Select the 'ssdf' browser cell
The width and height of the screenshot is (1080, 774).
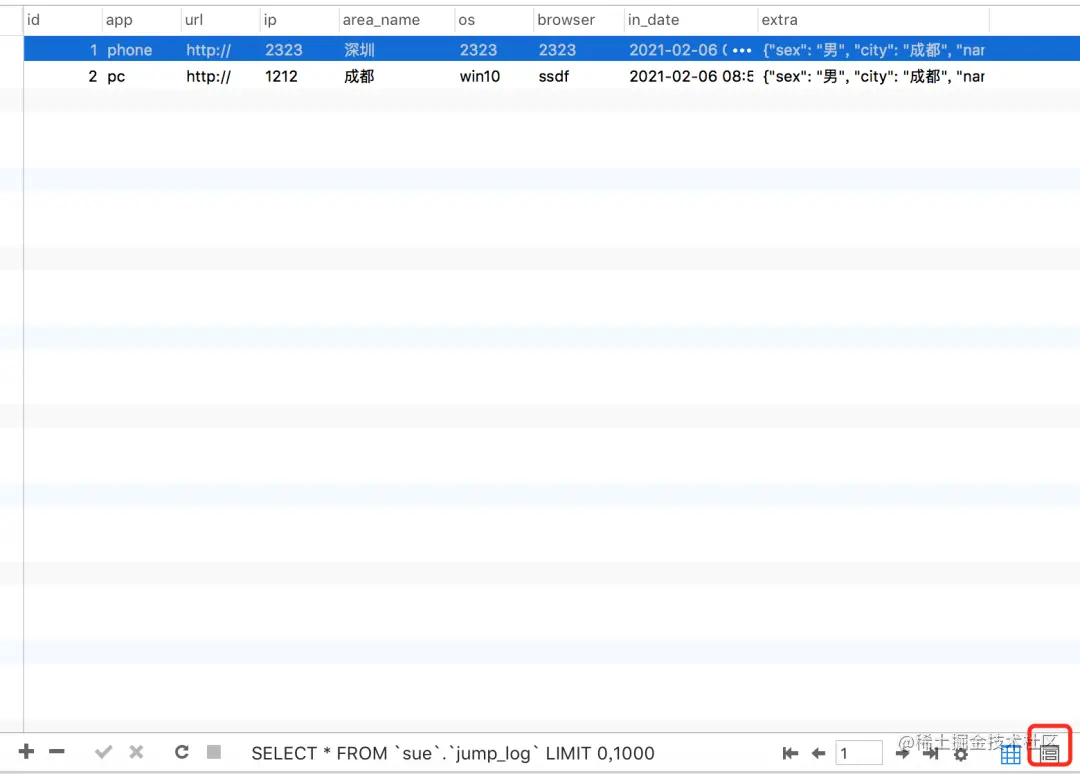pyautogui.click(x=579, y=76)
